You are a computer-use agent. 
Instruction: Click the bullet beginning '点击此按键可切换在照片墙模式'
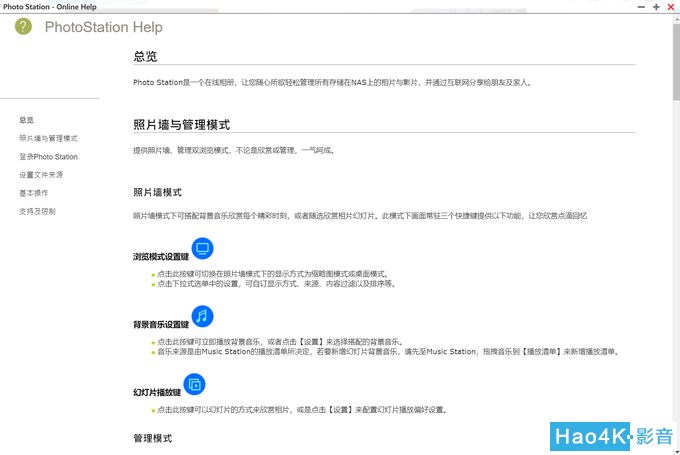point(273,274)
